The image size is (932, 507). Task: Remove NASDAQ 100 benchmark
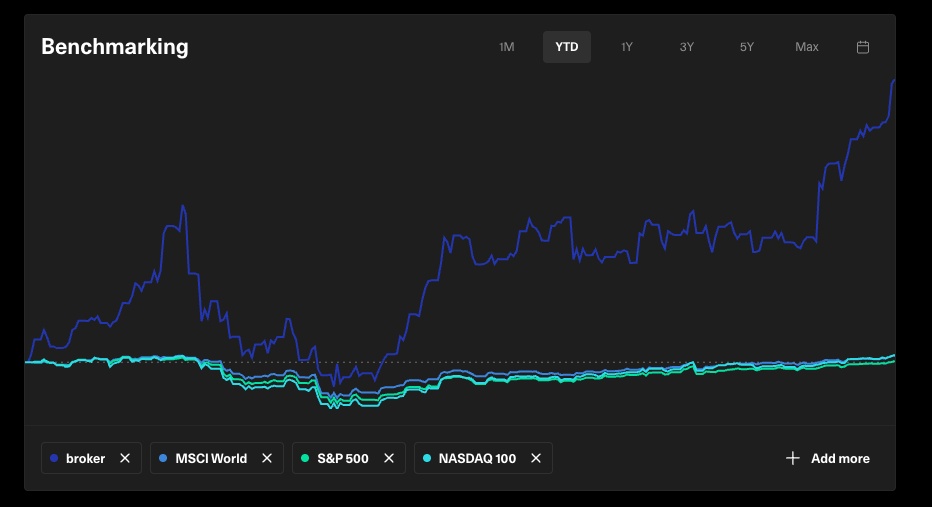[x=536, y=458]
